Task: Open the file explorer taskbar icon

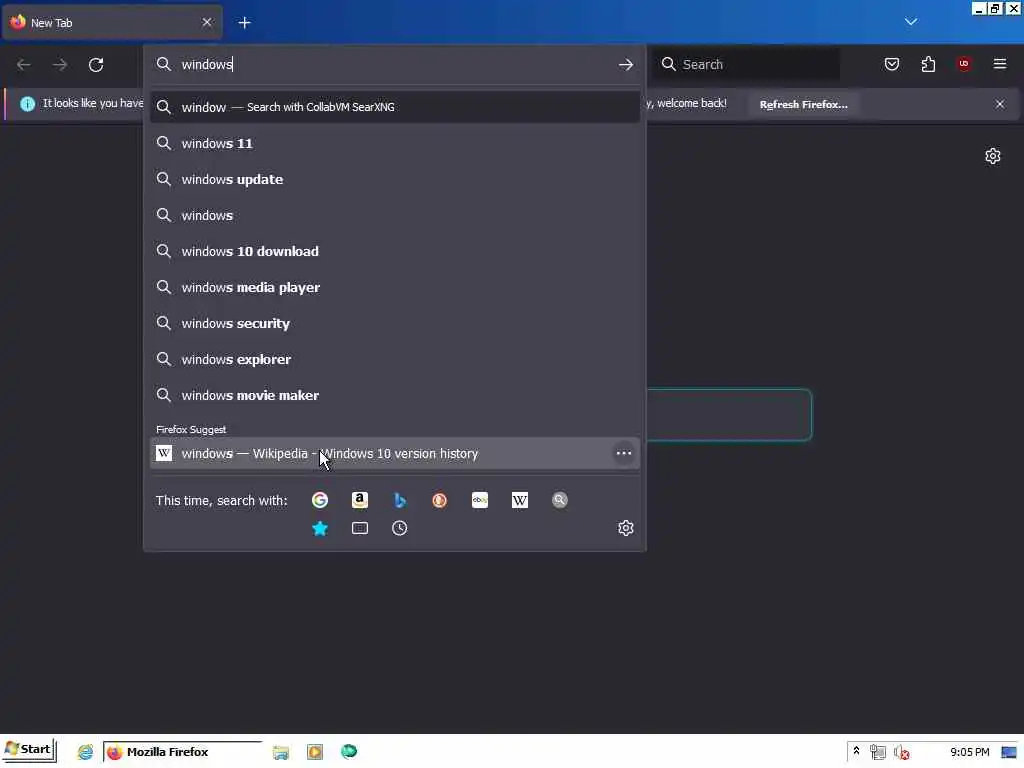Action: coord(281,752)
